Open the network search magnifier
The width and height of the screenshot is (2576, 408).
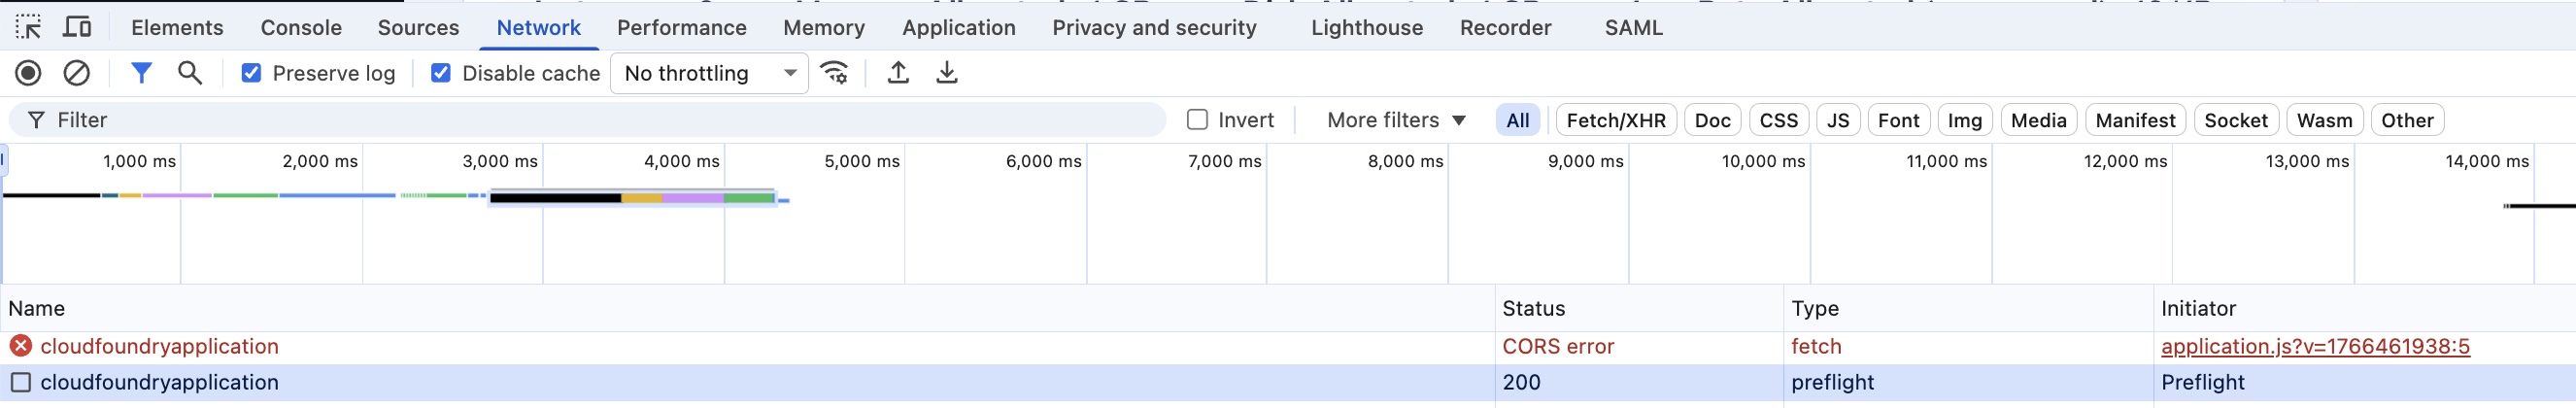[x=190, y=73]
